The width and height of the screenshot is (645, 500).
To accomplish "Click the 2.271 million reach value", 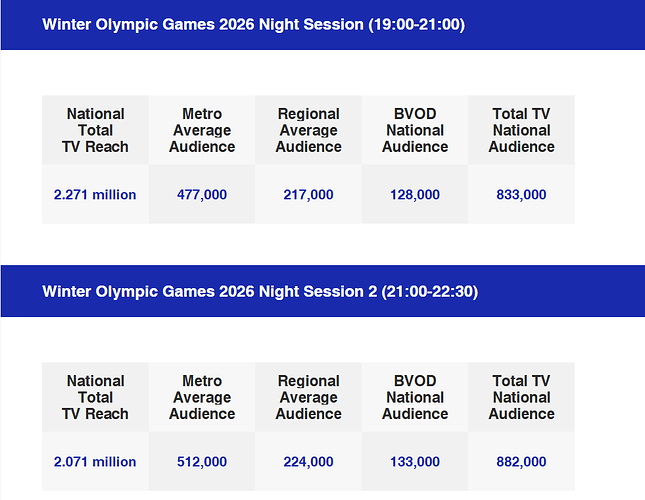I will click(95, 194).
